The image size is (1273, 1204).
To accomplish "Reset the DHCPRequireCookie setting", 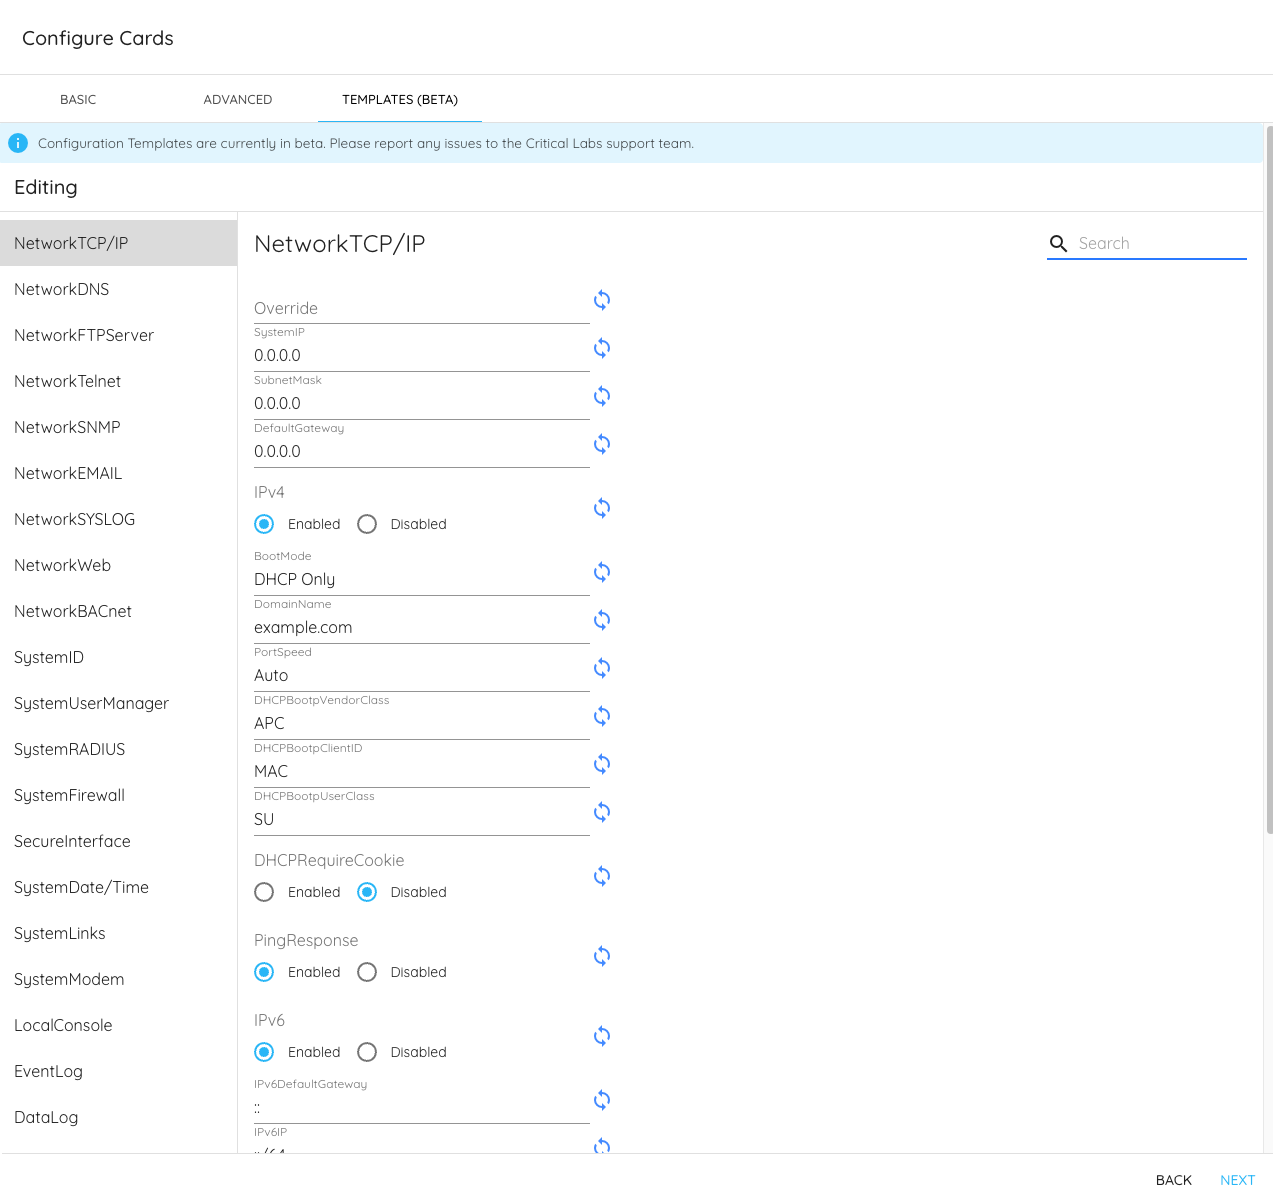I will click(602, 876).
